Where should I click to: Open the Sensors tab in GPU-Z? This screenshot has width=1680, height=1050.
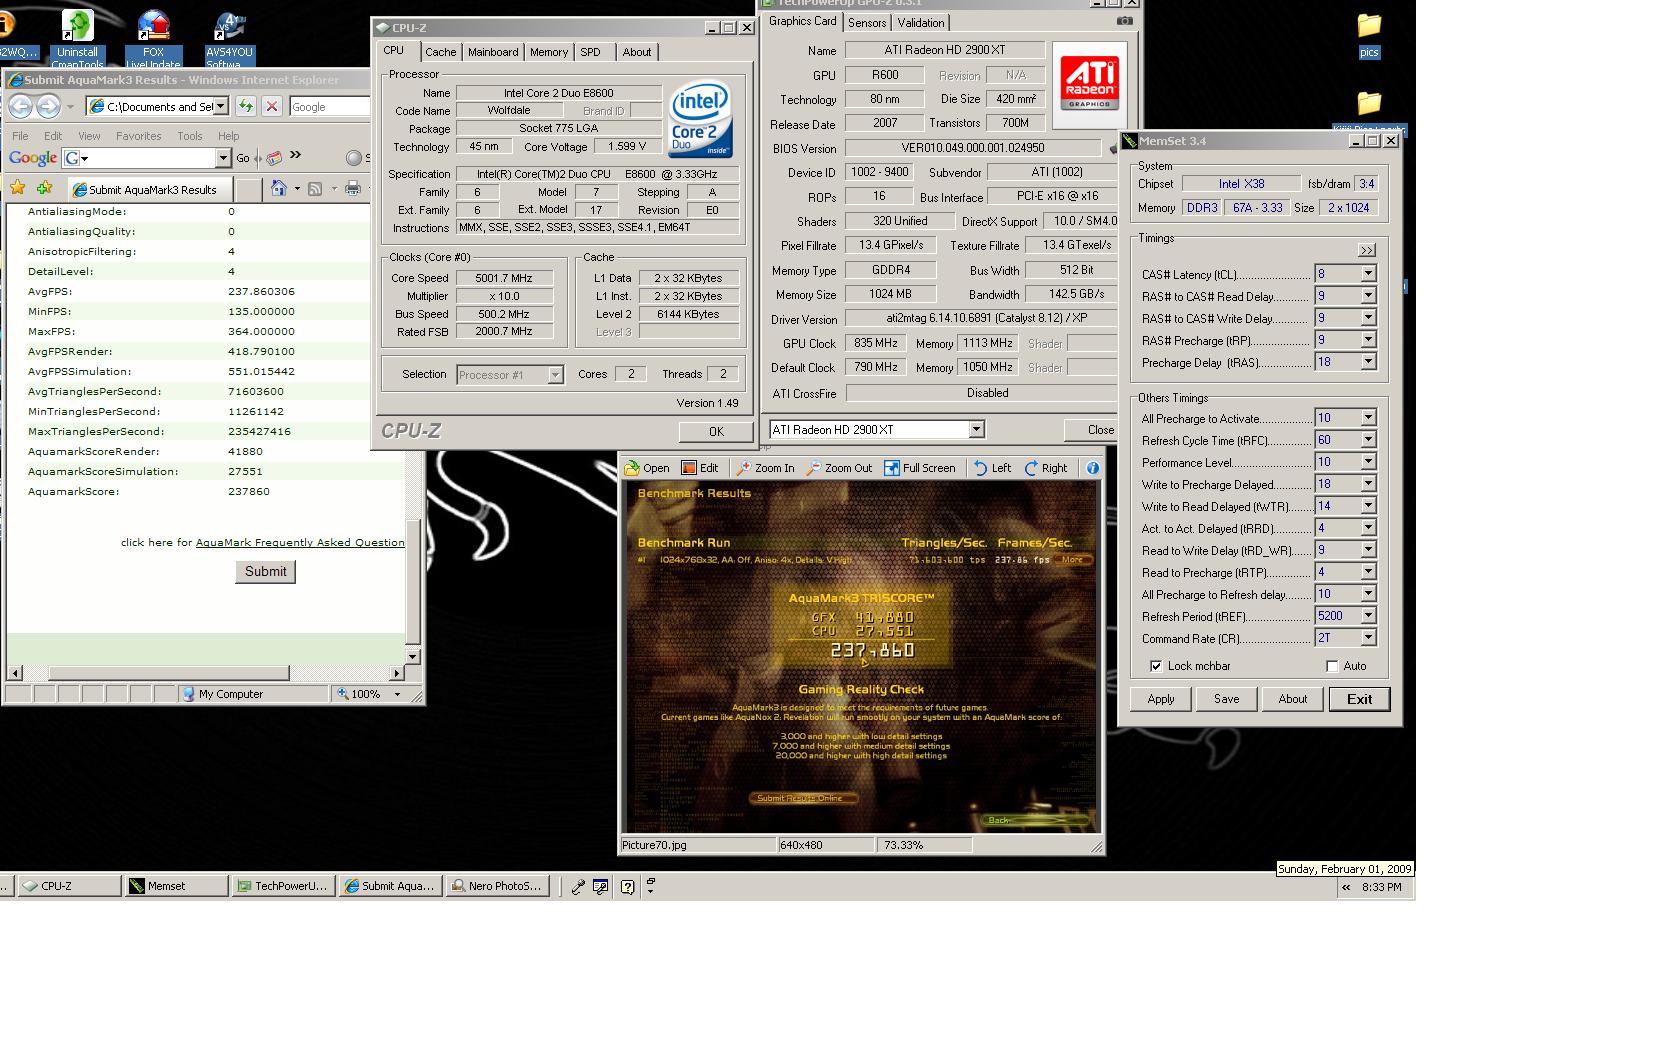[x=866, y=23]
